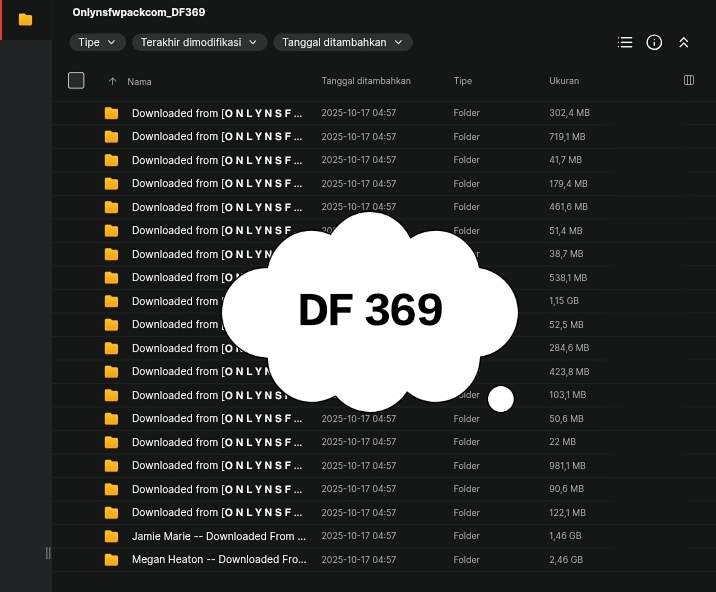This screenshot has height=592, width=716.
Task: Click the 2,46 GB size cell
Action: click(x=566, y=560)
